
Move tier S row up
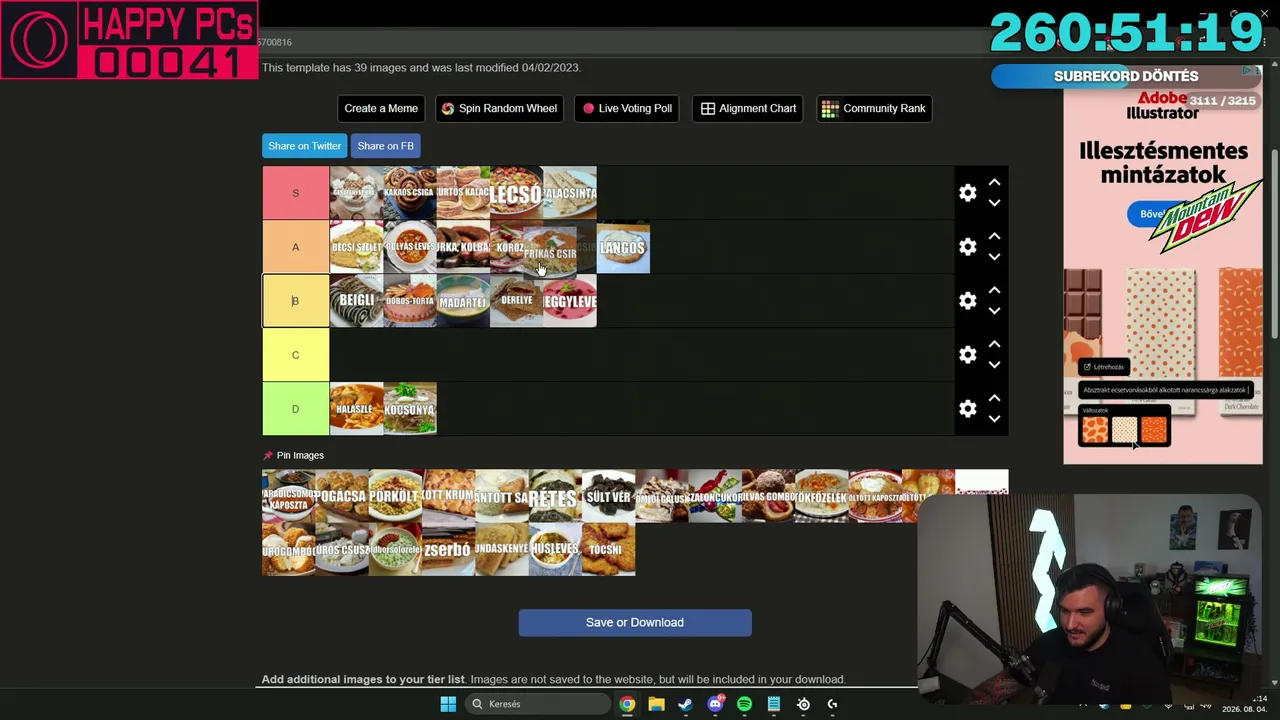994,183
